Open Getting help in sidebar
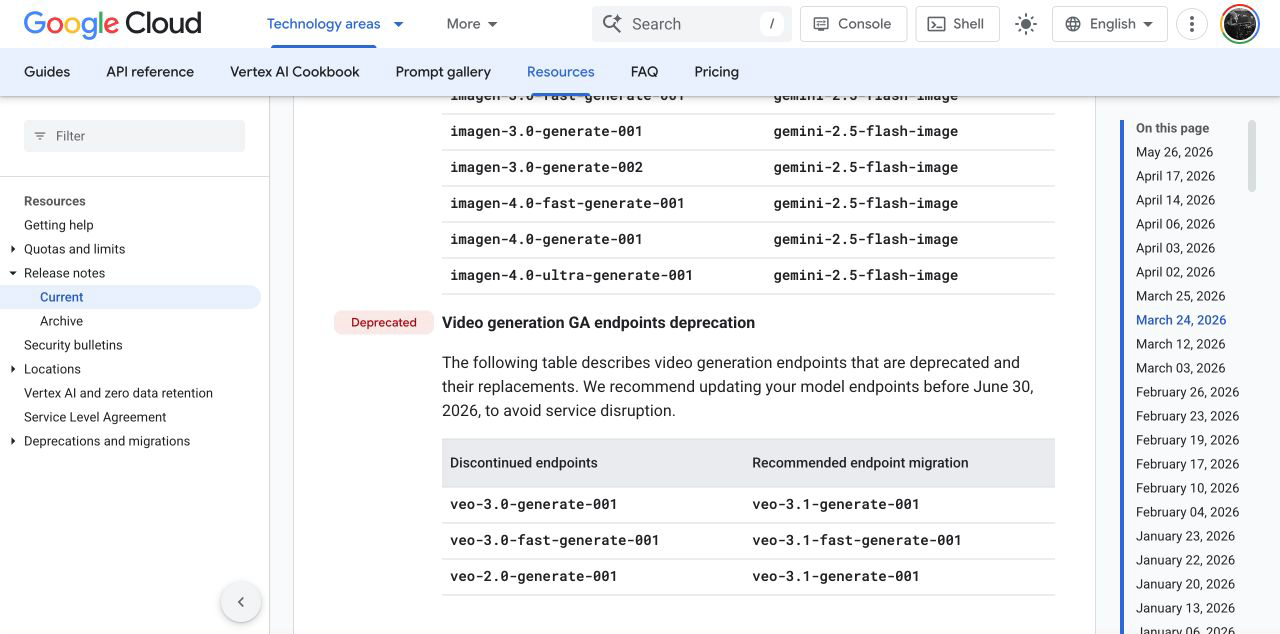The height and width of the screenshot is (634, 1280). (x=59, y=225)
